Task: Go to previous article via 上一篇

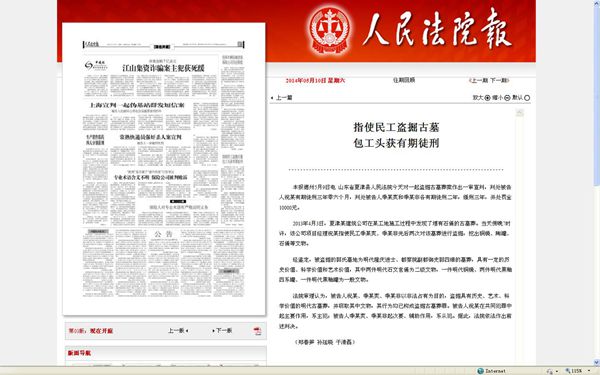Action: pyautogui.click(x=282, y=98)
